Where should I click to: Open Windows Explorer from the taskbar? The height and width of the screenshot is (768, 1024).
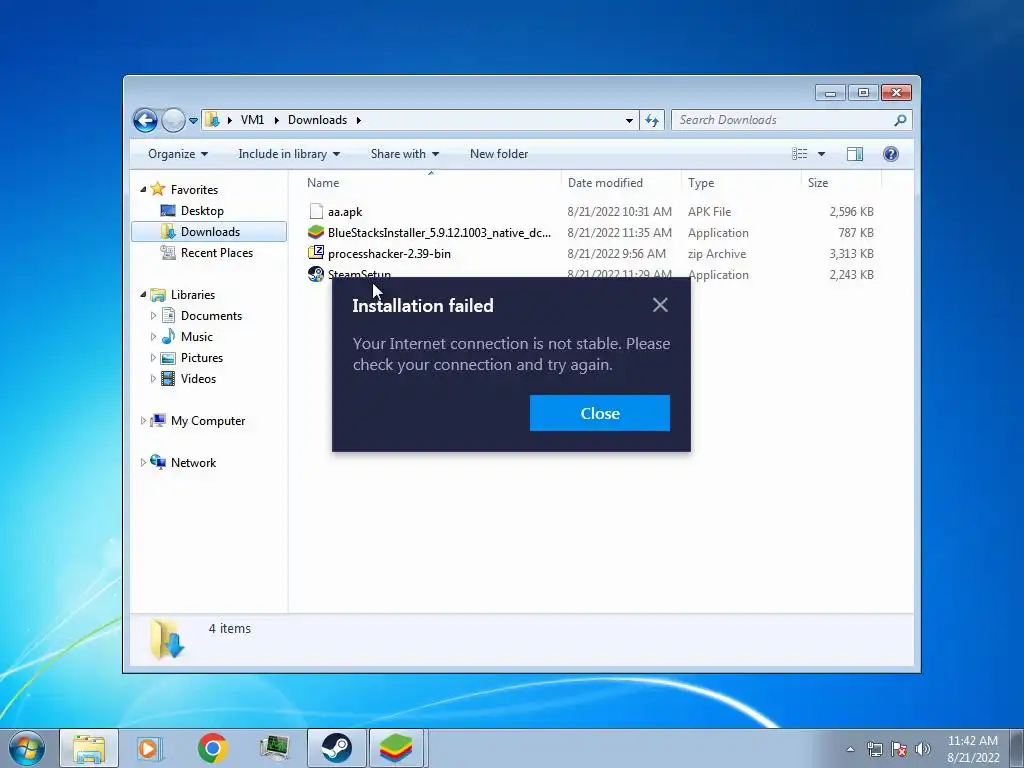pyautogui.click(x=89, y=748)
